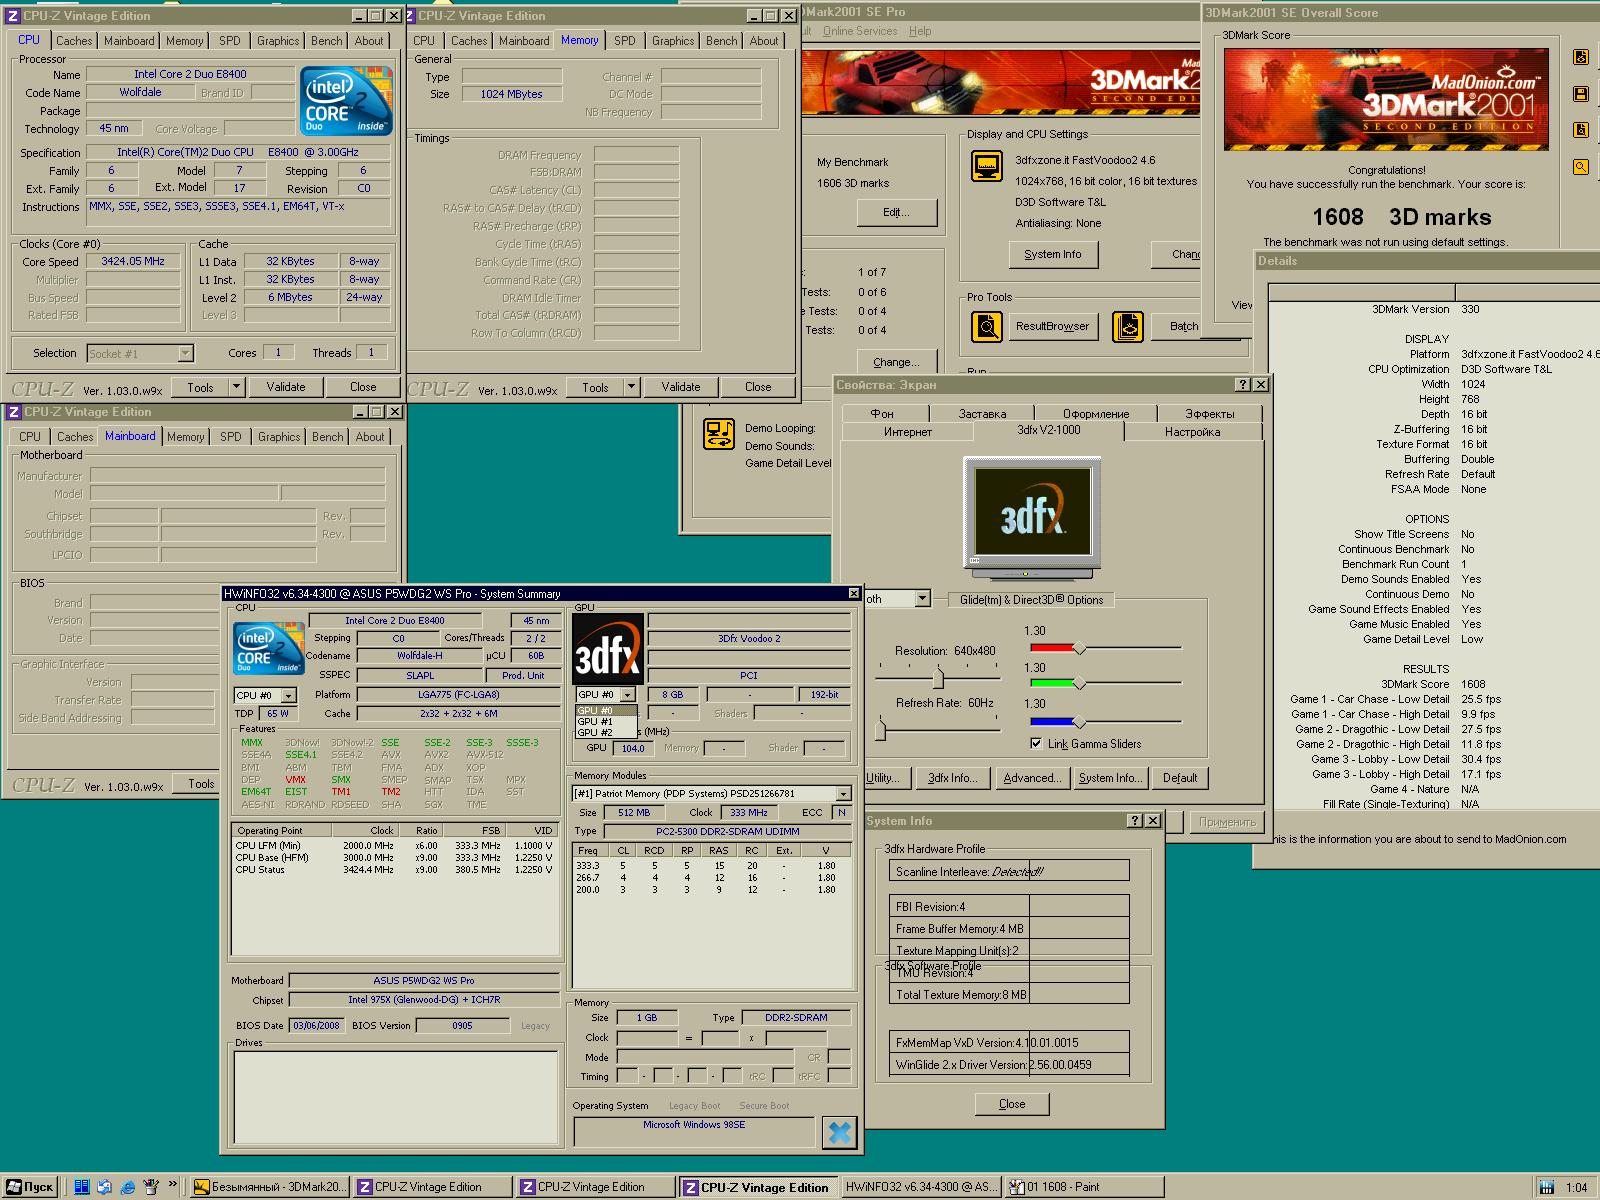The height and width of the screenshot is (1200, 1600).
Task: Toggle the Link Gamma Sliders checkbox
Action: point(1036,743)
